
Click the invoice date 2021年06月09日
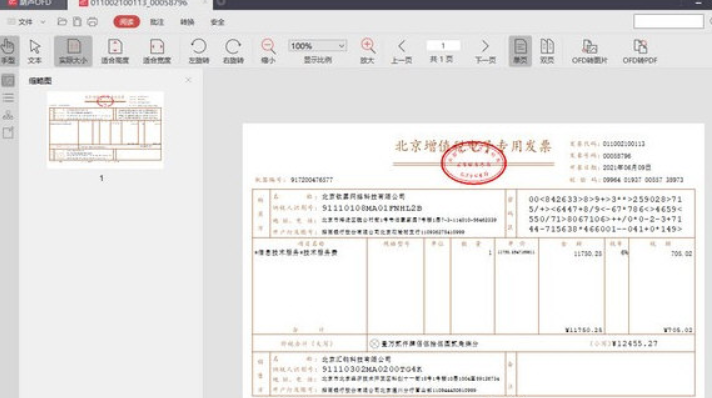627,167
